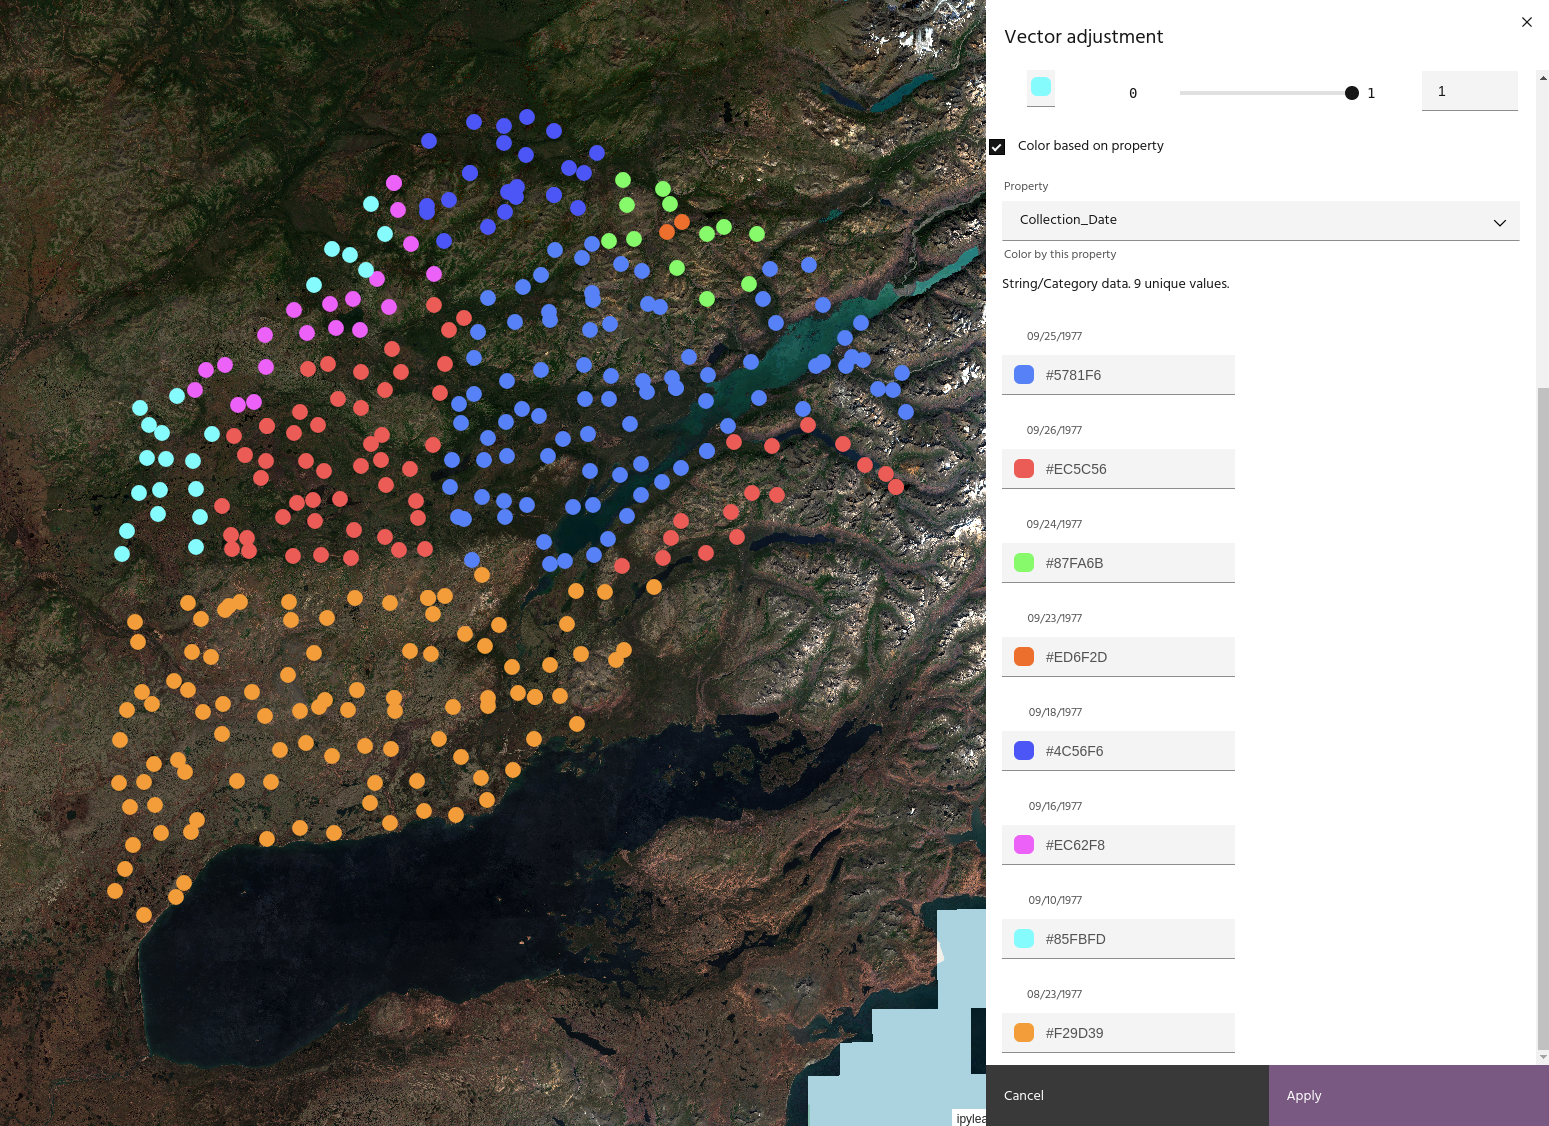Close the Vector adjustment panel
This screenshot has width=1549, height=1126.
click(x=1526, y=22)
